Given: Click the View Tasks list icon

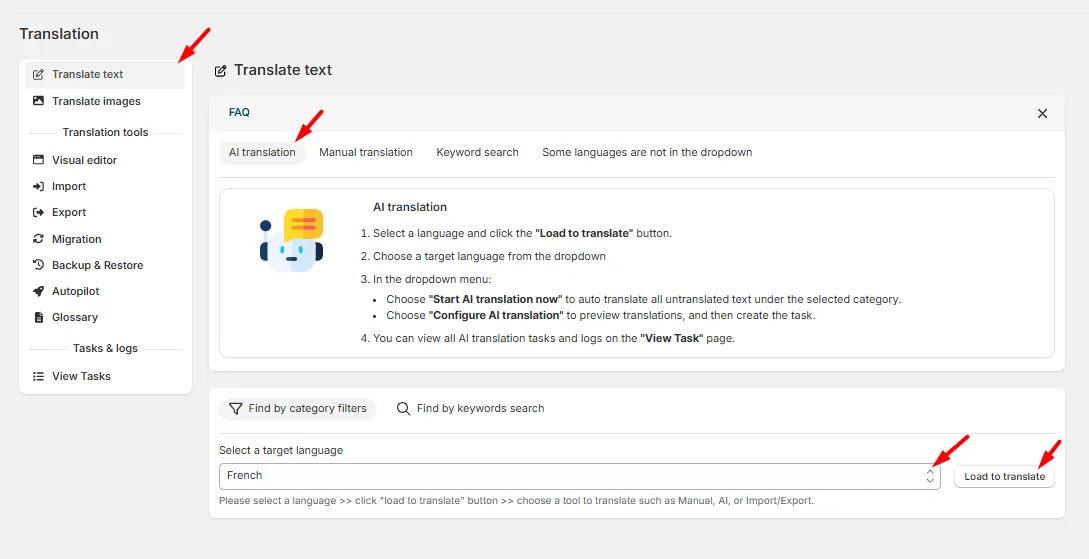Looking at the screenshot, I should pyautogui.click(x=38, y=376).
